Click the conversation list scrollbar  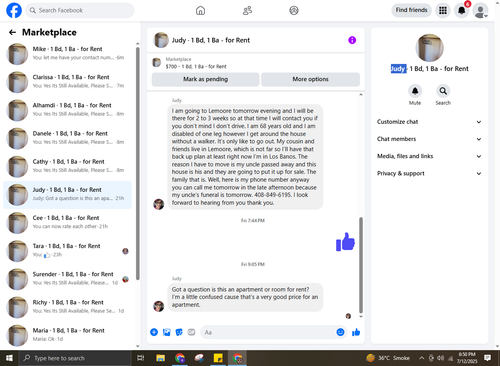(x=138, y=163)
